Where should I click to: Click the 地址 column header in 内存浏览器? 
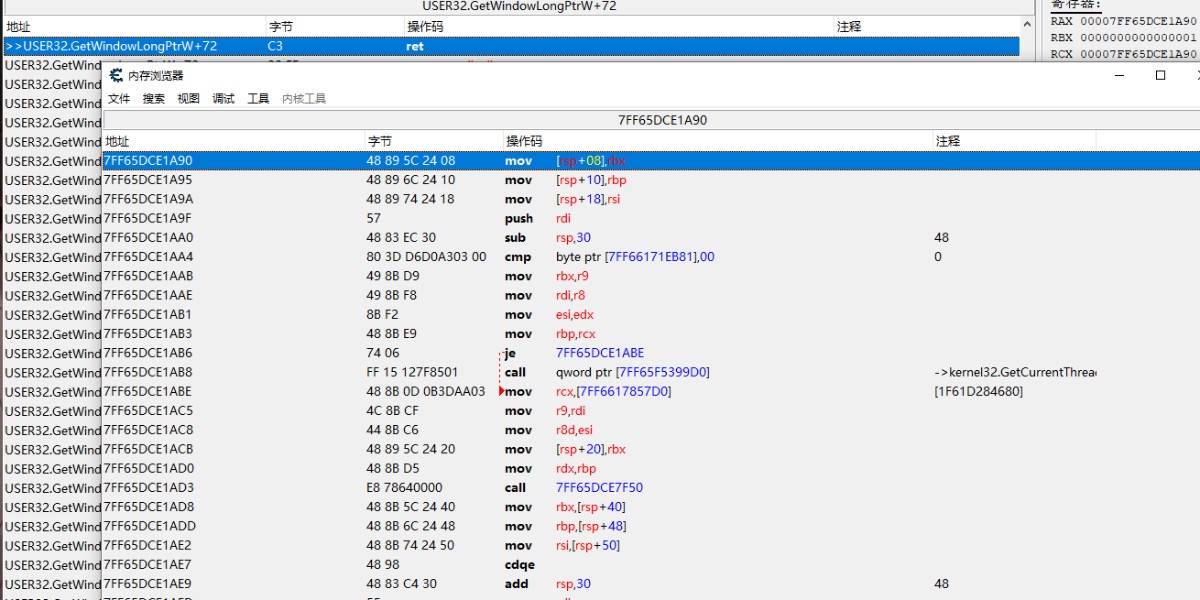click(x=234, y=142)
